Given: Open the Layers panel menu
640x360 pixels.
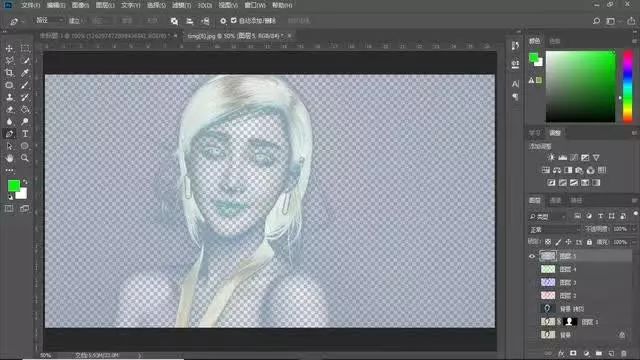Looking at the screenshot, I should coord(634,200).
